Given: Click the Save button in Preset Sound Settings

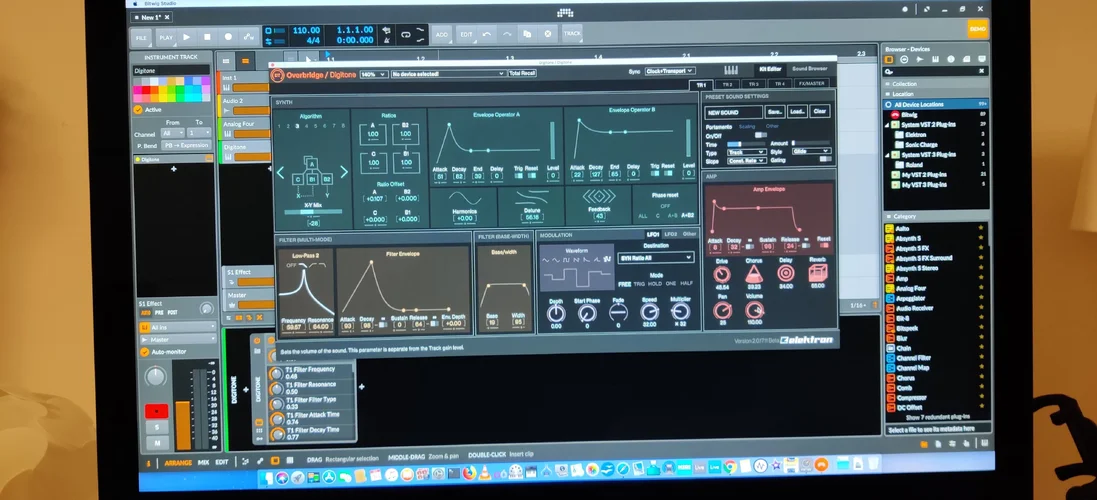Looking at the screenshot, I should tap(773, 112).
